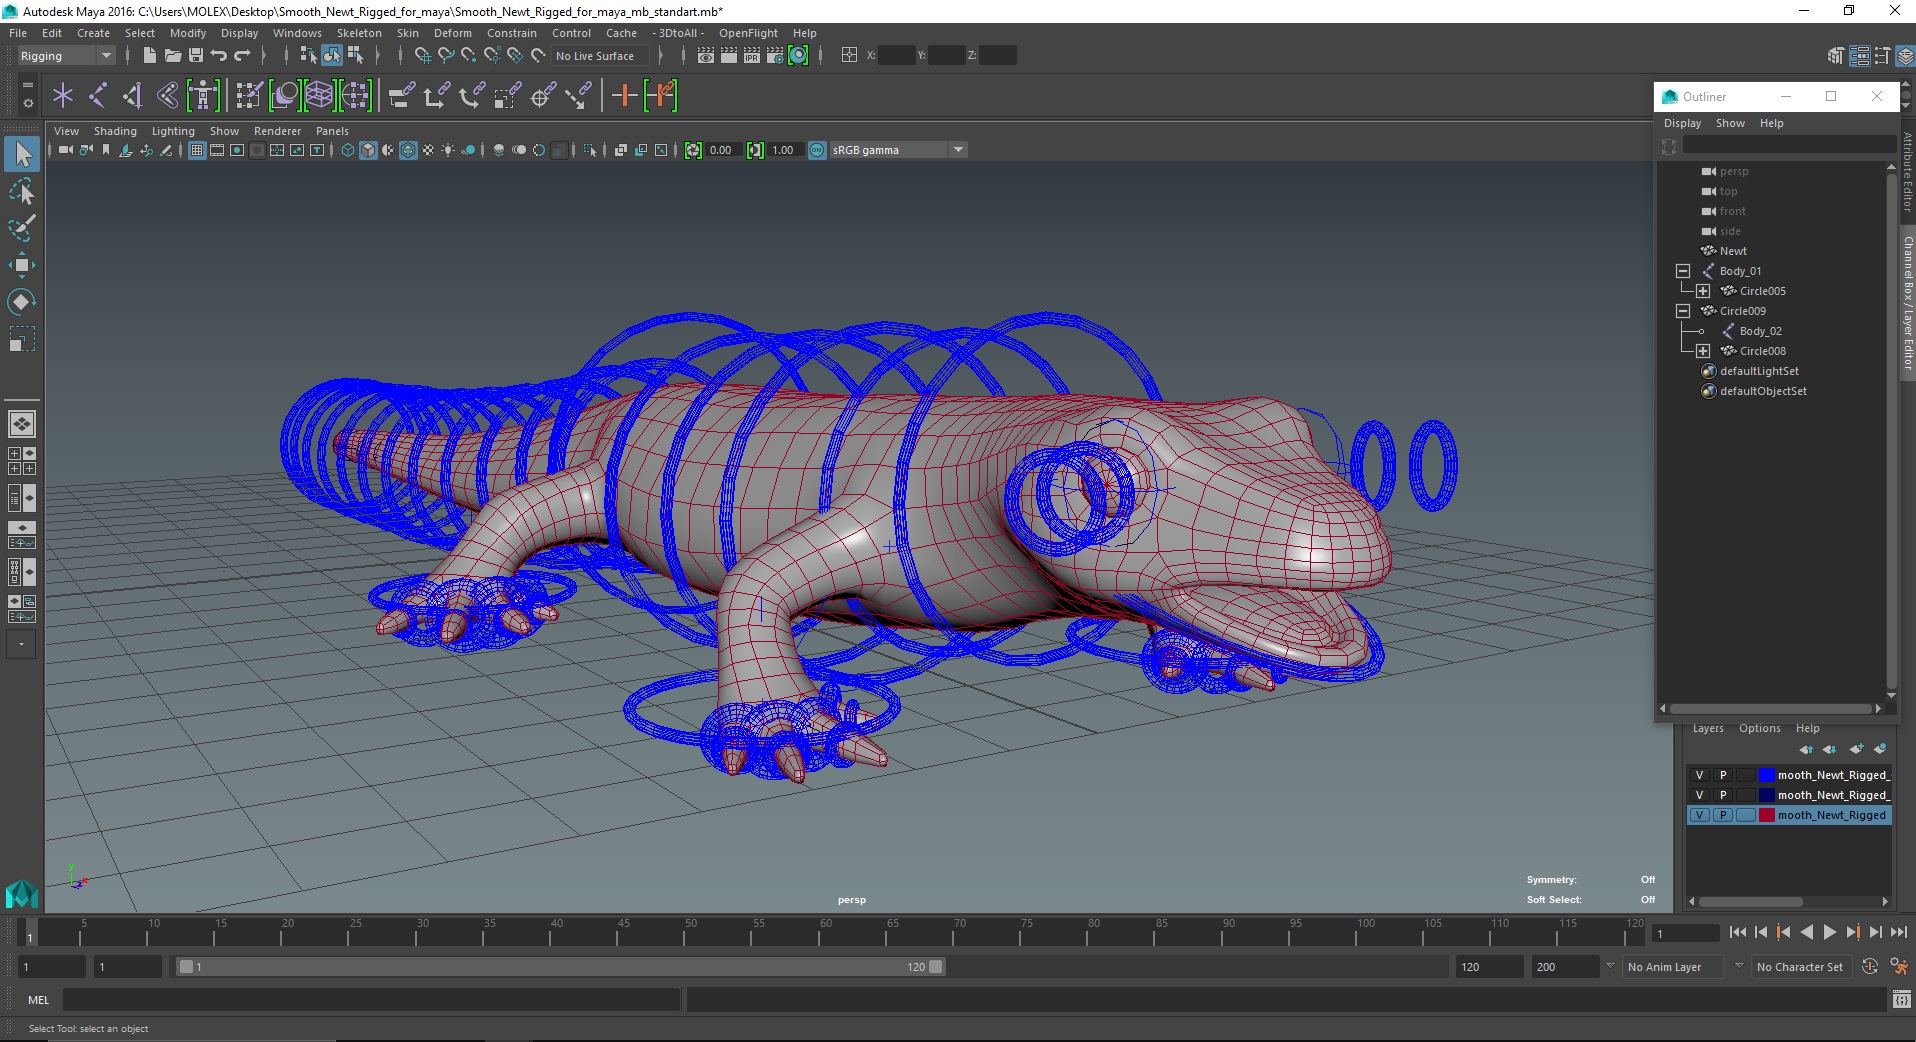Open the Skeleton menu
Viewport: 1916px width, 1042px height.
[359, 33]
